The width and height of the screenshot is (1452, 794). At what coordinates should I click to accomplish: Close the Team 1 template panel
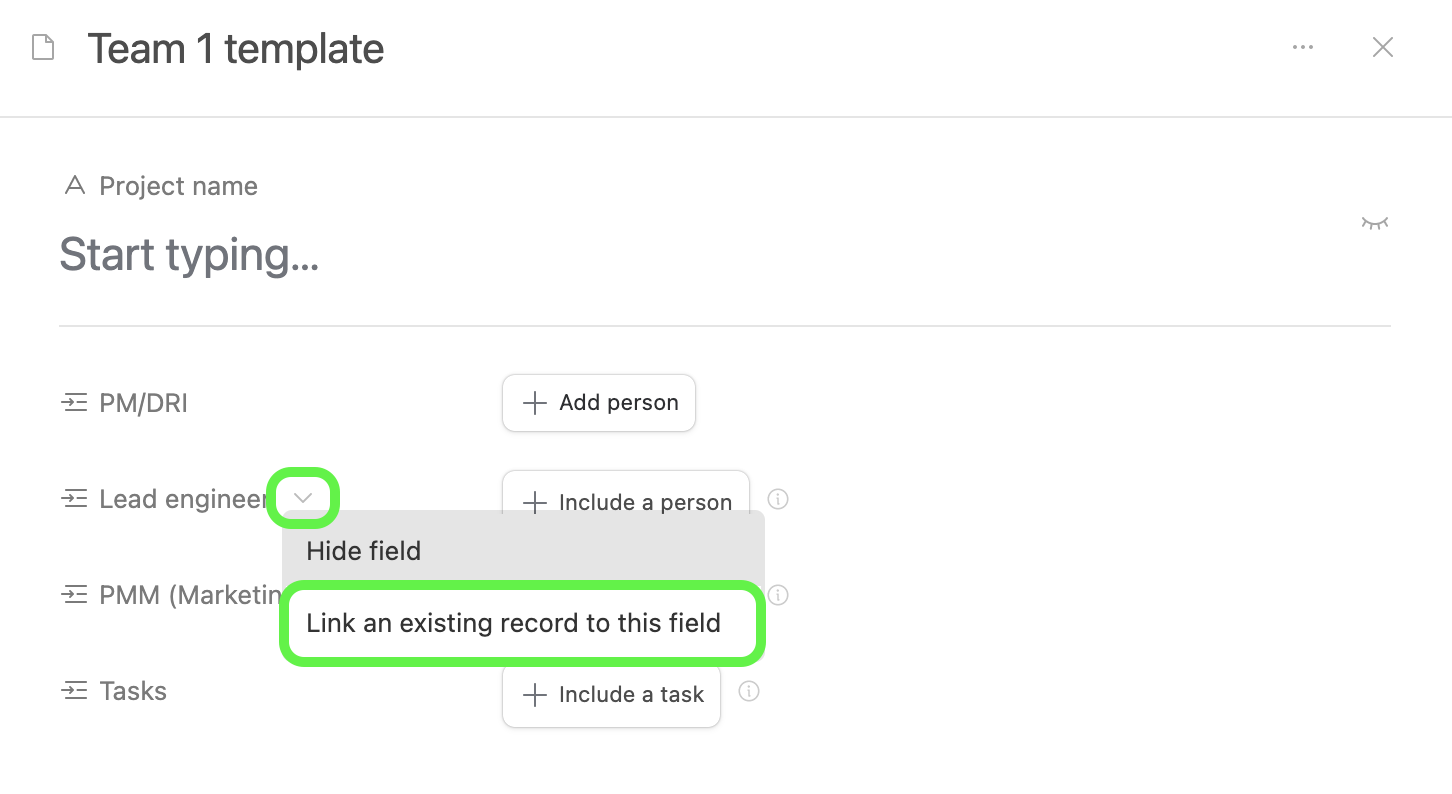1383,47
